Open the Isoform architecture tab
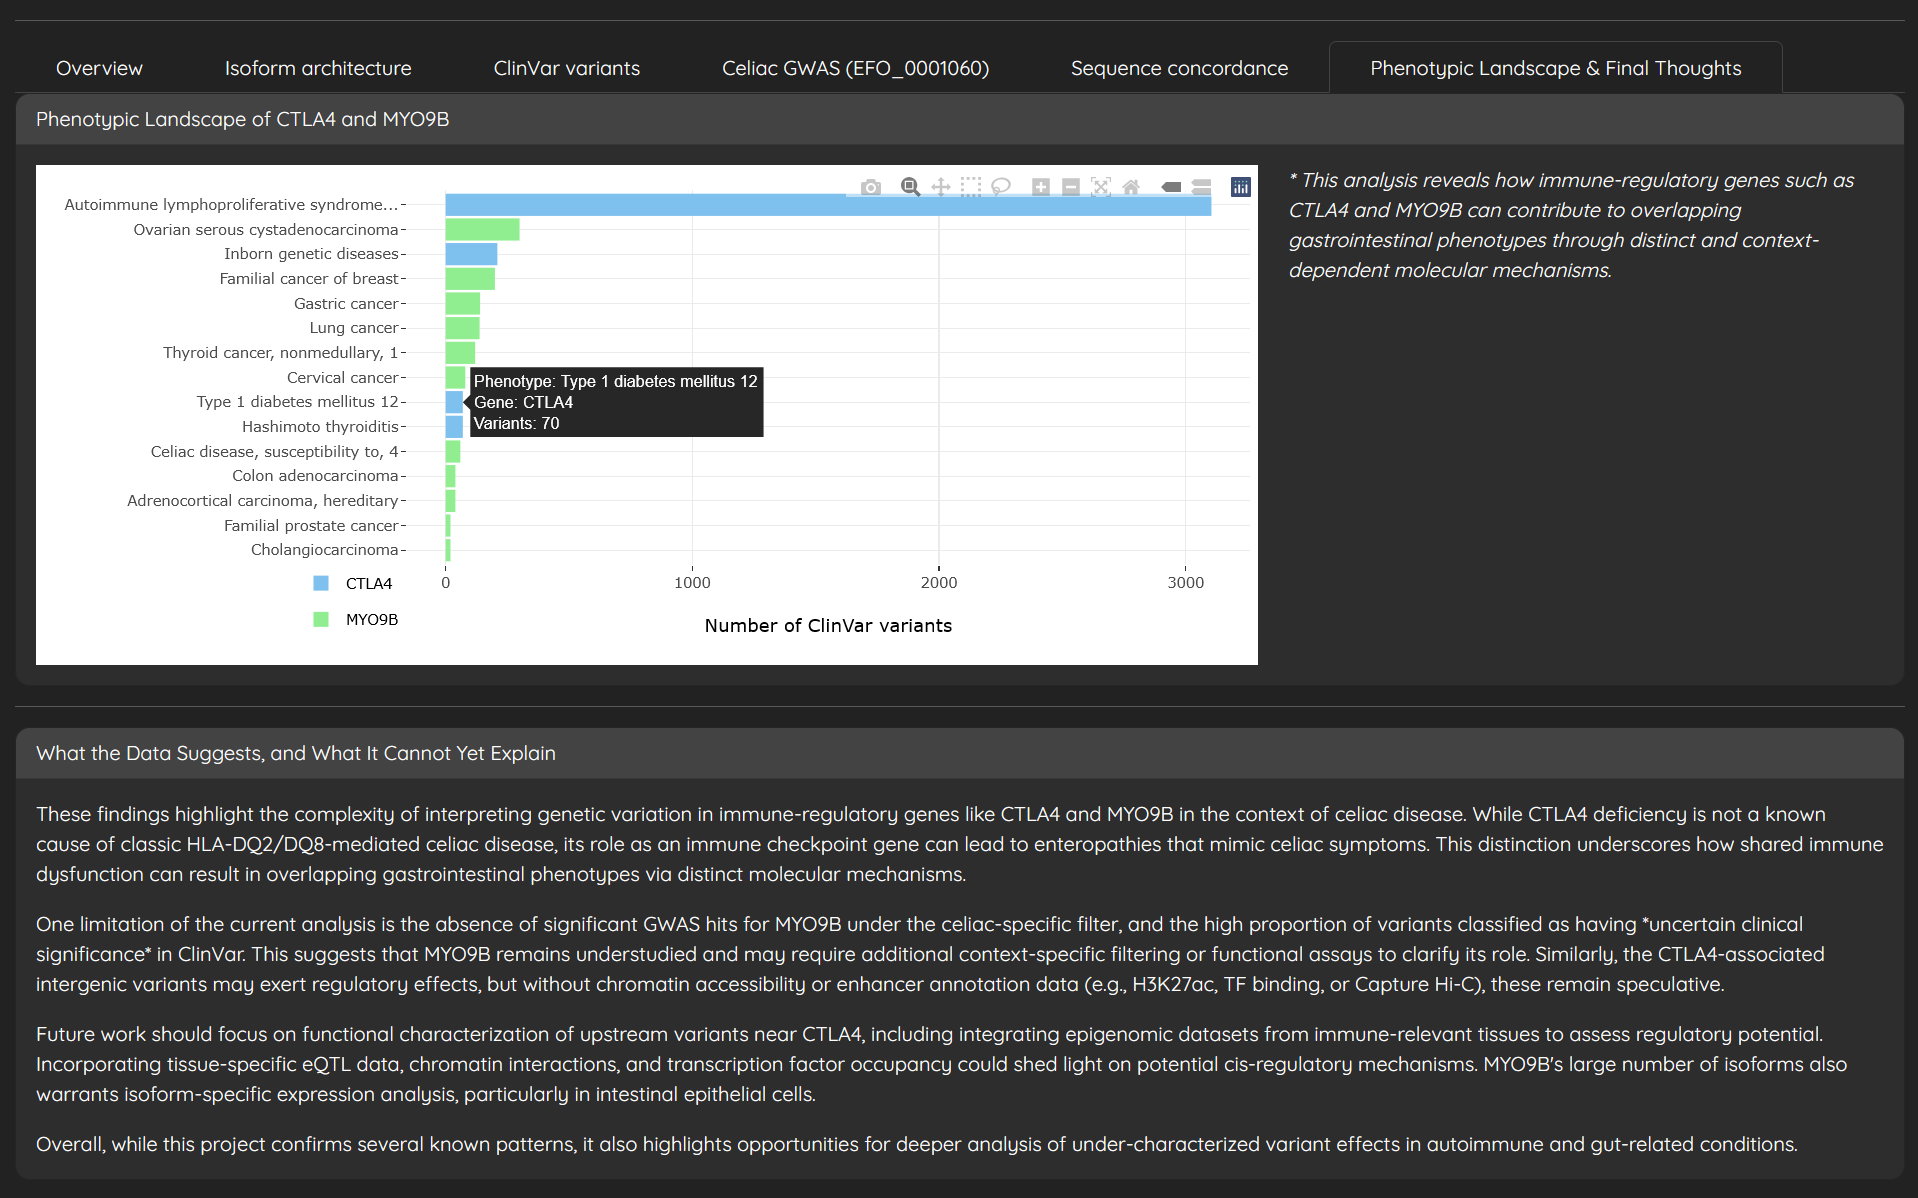The height and width of the screenshot is (1198, 1918). pos(318,68)
